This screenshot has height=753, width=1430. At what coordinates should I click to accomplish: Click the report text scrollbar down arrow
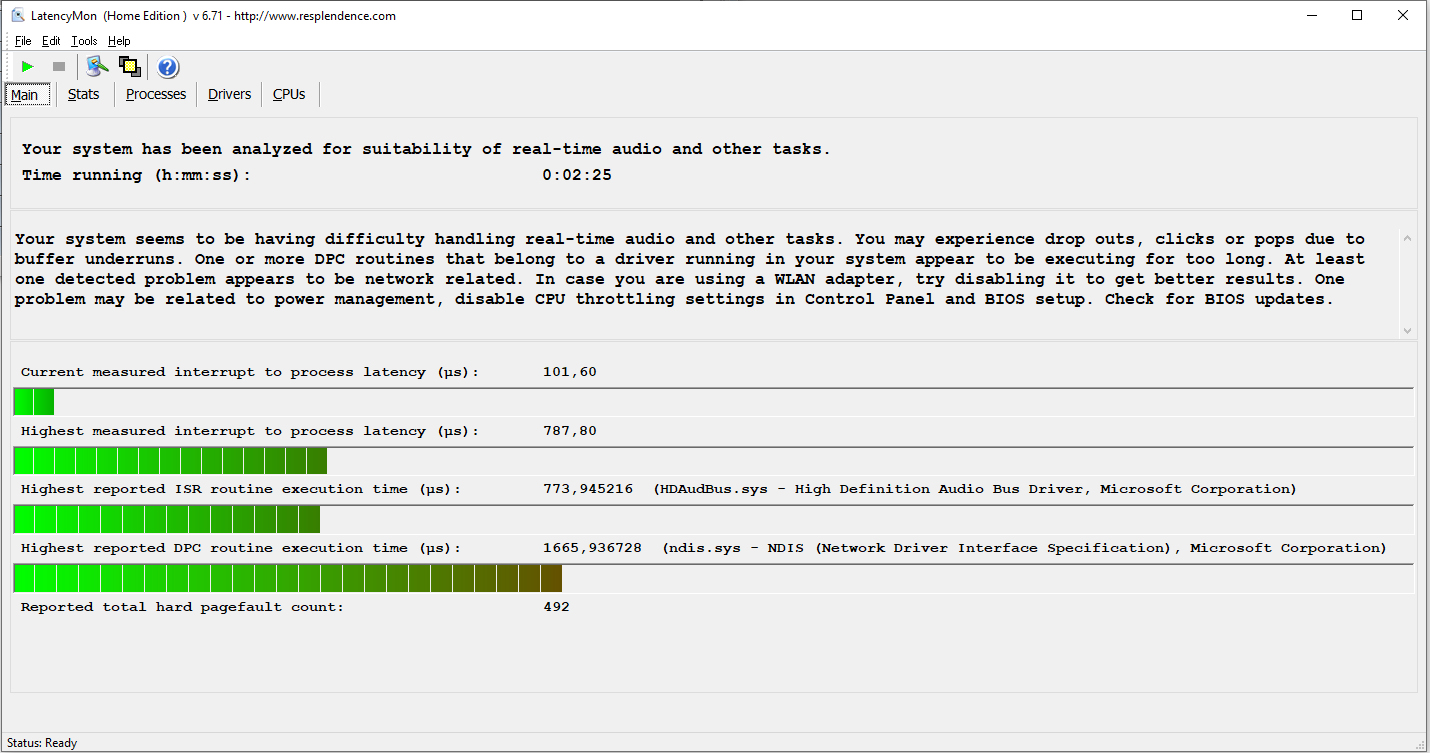1408,330
